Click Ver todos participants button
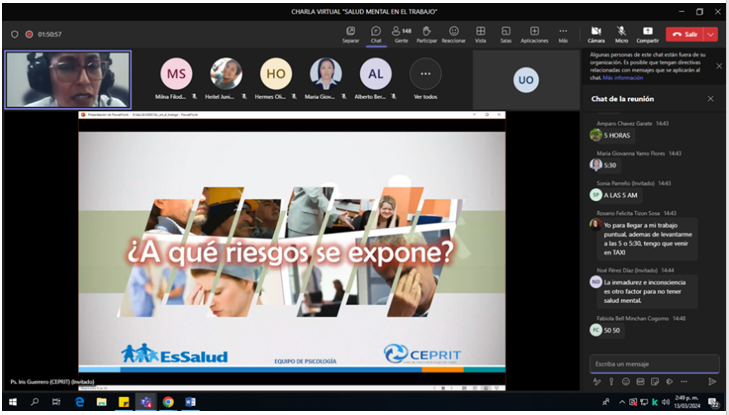This screenshot has width=729, height=415. (425, 79)
